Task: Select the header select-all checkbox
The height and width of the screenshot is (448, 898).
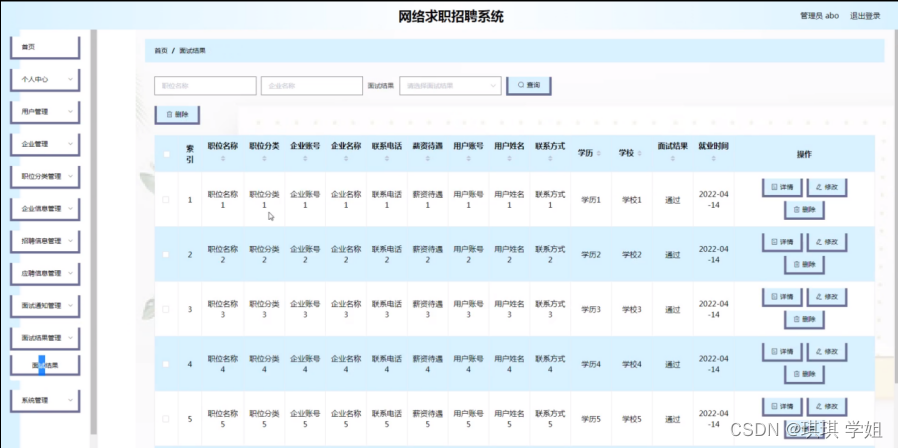Action: [x=166, y=154]
